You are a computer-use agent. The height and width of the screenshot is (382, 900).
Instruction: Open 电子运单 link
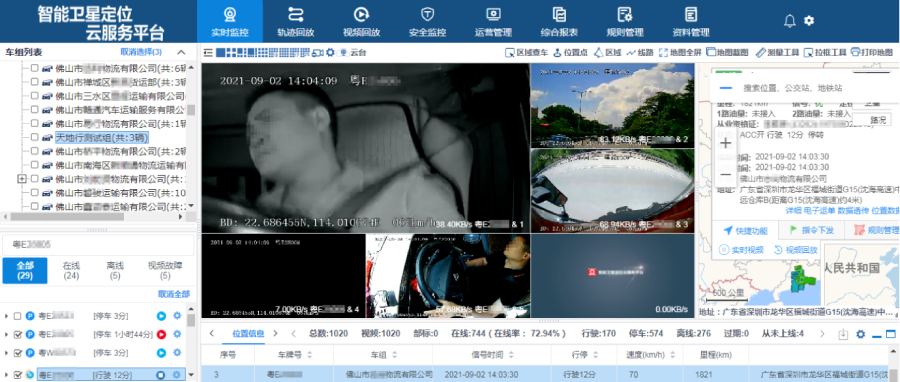(x=820, y=211)
